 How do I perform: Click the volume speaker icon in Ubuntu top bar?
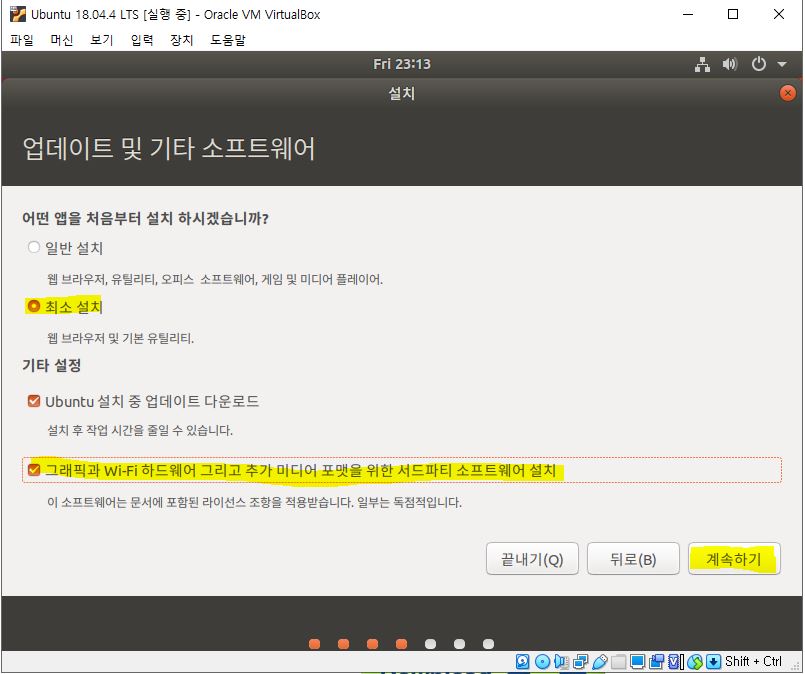[x=730, y=64]
